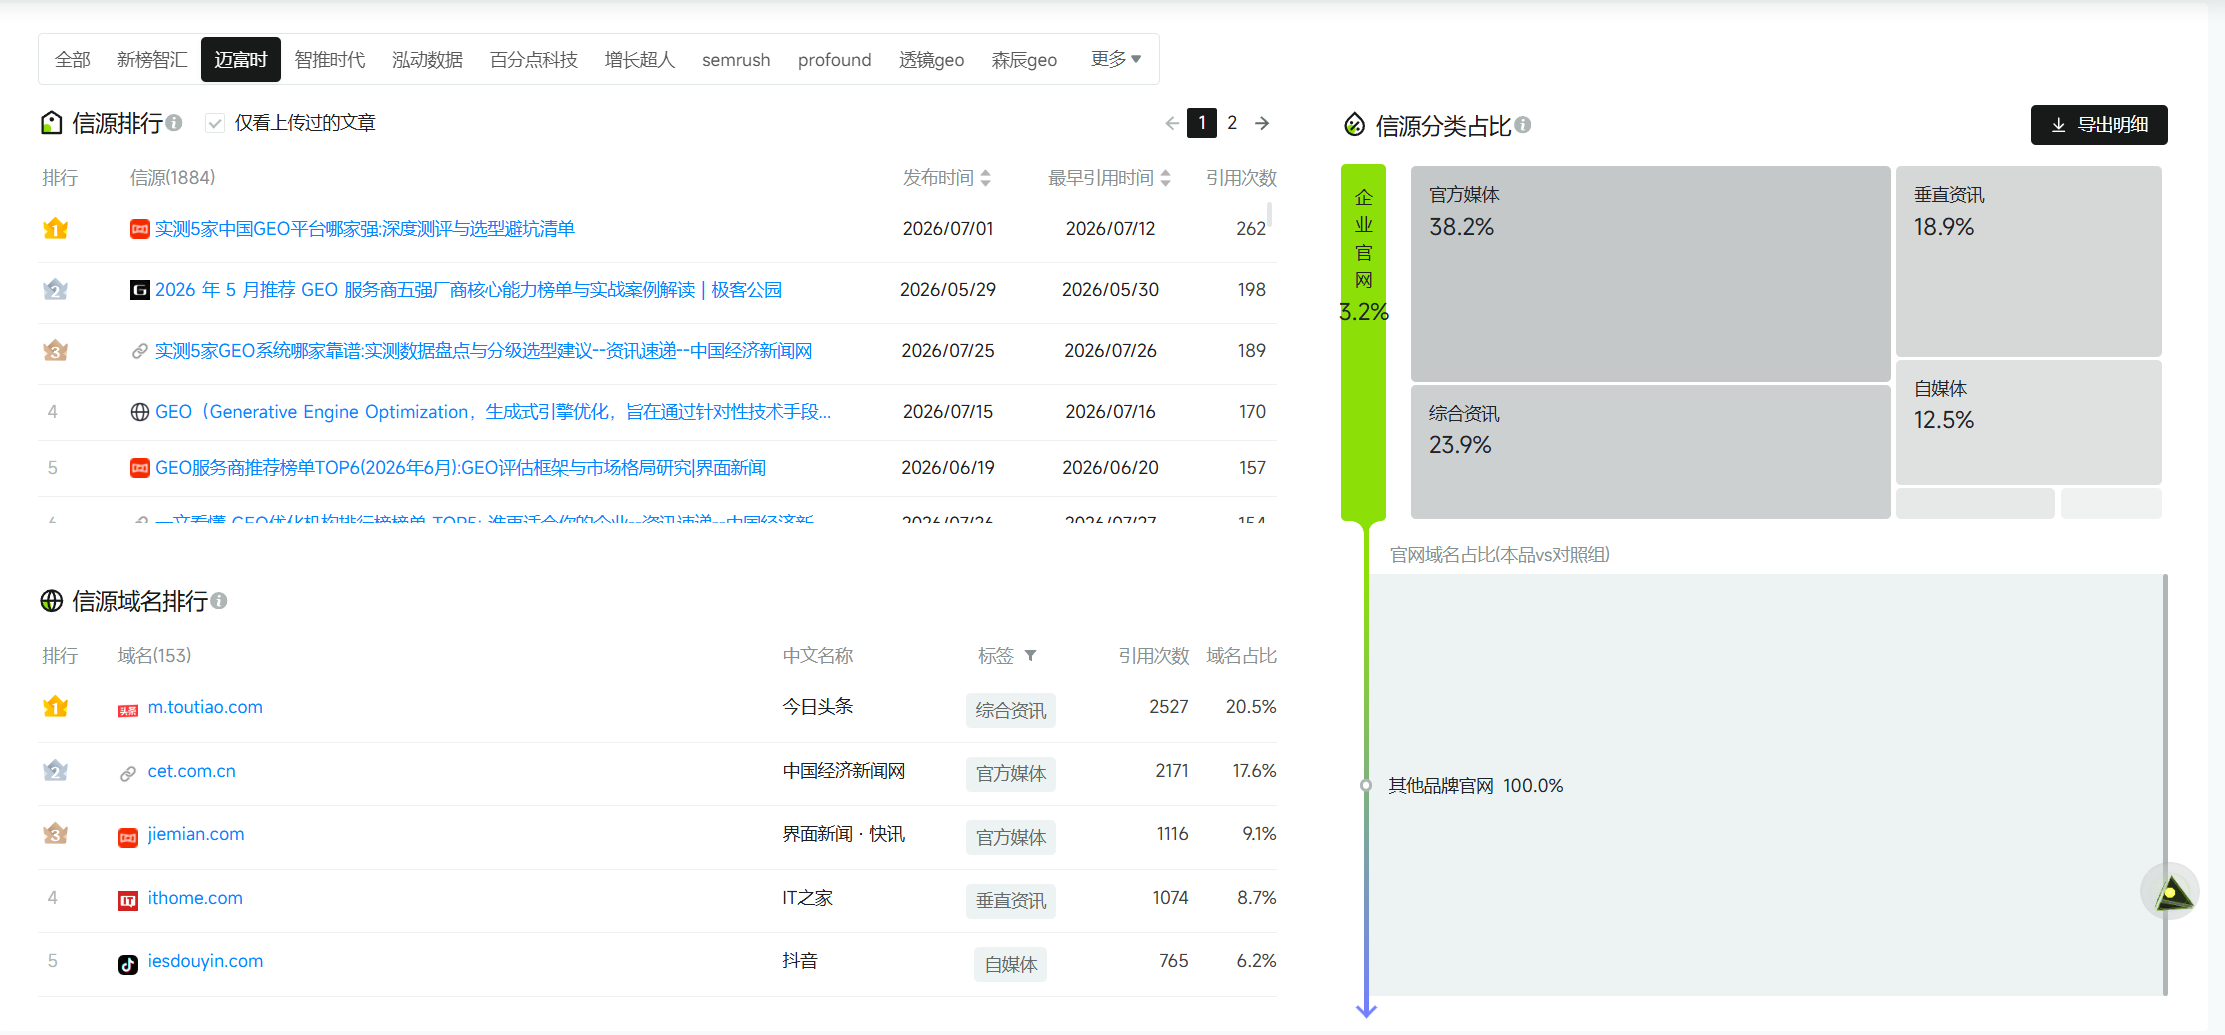Open the GEO服务商推荐榜单TOP6 article link

pyautogui.click(x=460, y=468)
